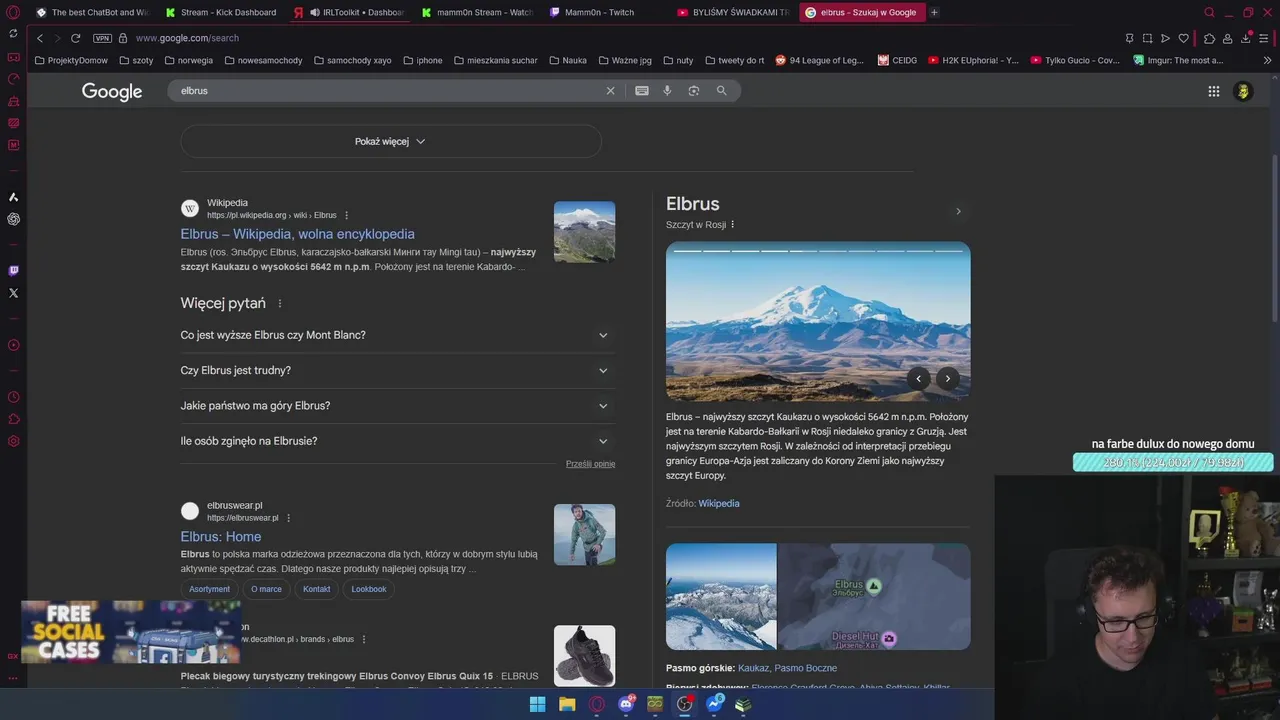Open the Twitch icon in the Opera sidebar
Image resolution: width=1280 pixels, height=720 pixels.
(13, 271)
